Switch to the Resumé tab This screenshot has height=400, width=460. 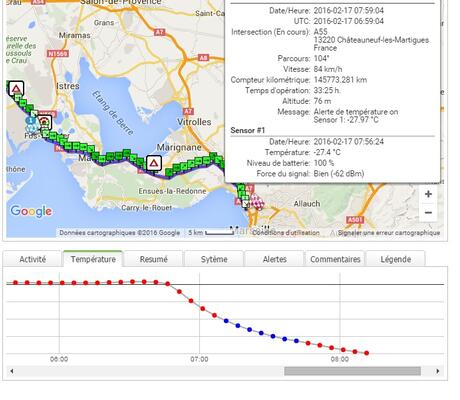(153, 259)
